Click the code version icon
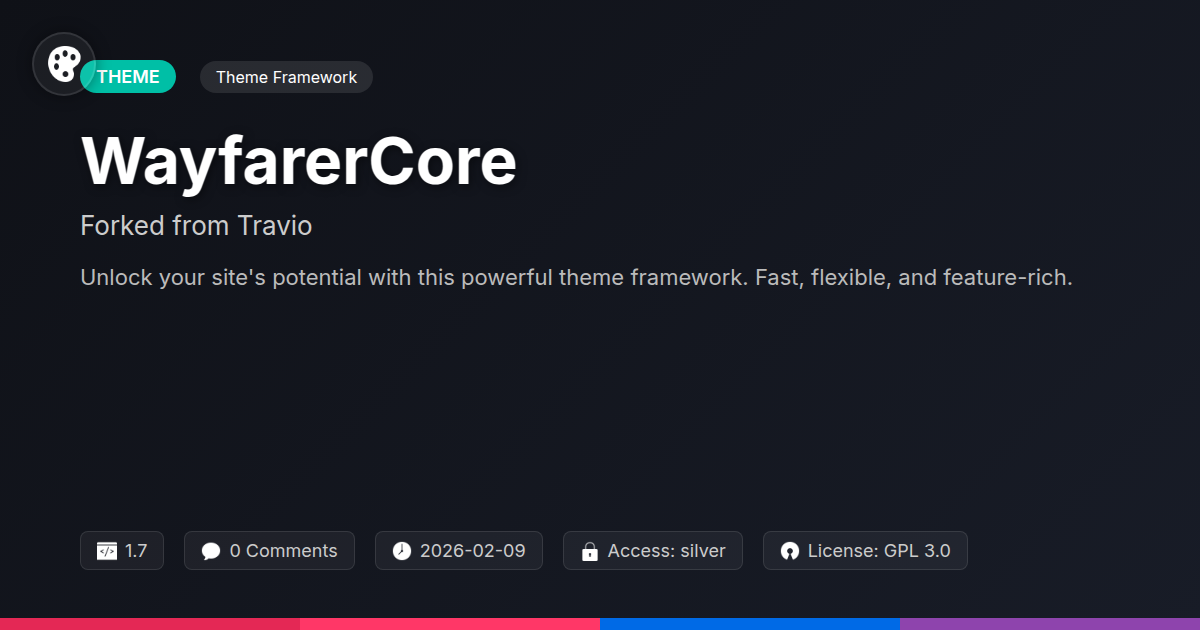This screenshot has width=1200, height=630. coord(107,551)
